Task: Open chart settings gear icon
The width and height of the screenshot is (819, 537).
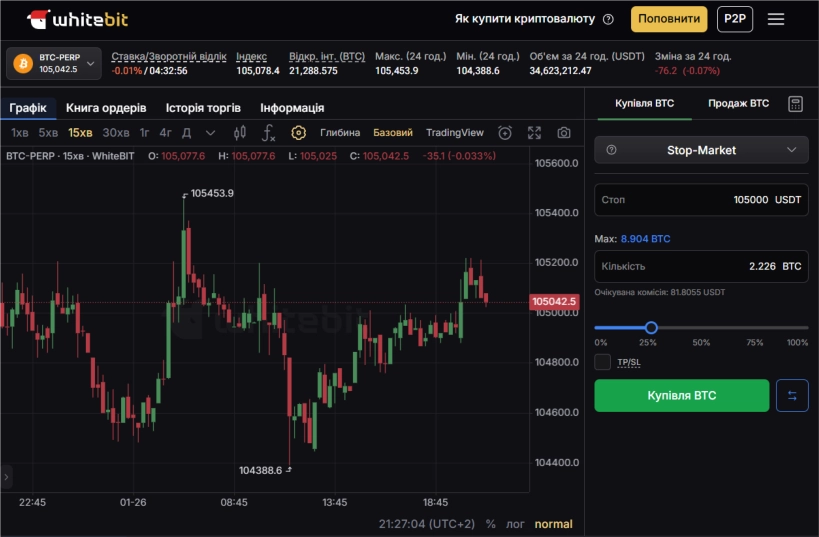Action: (x=298, y=133)
